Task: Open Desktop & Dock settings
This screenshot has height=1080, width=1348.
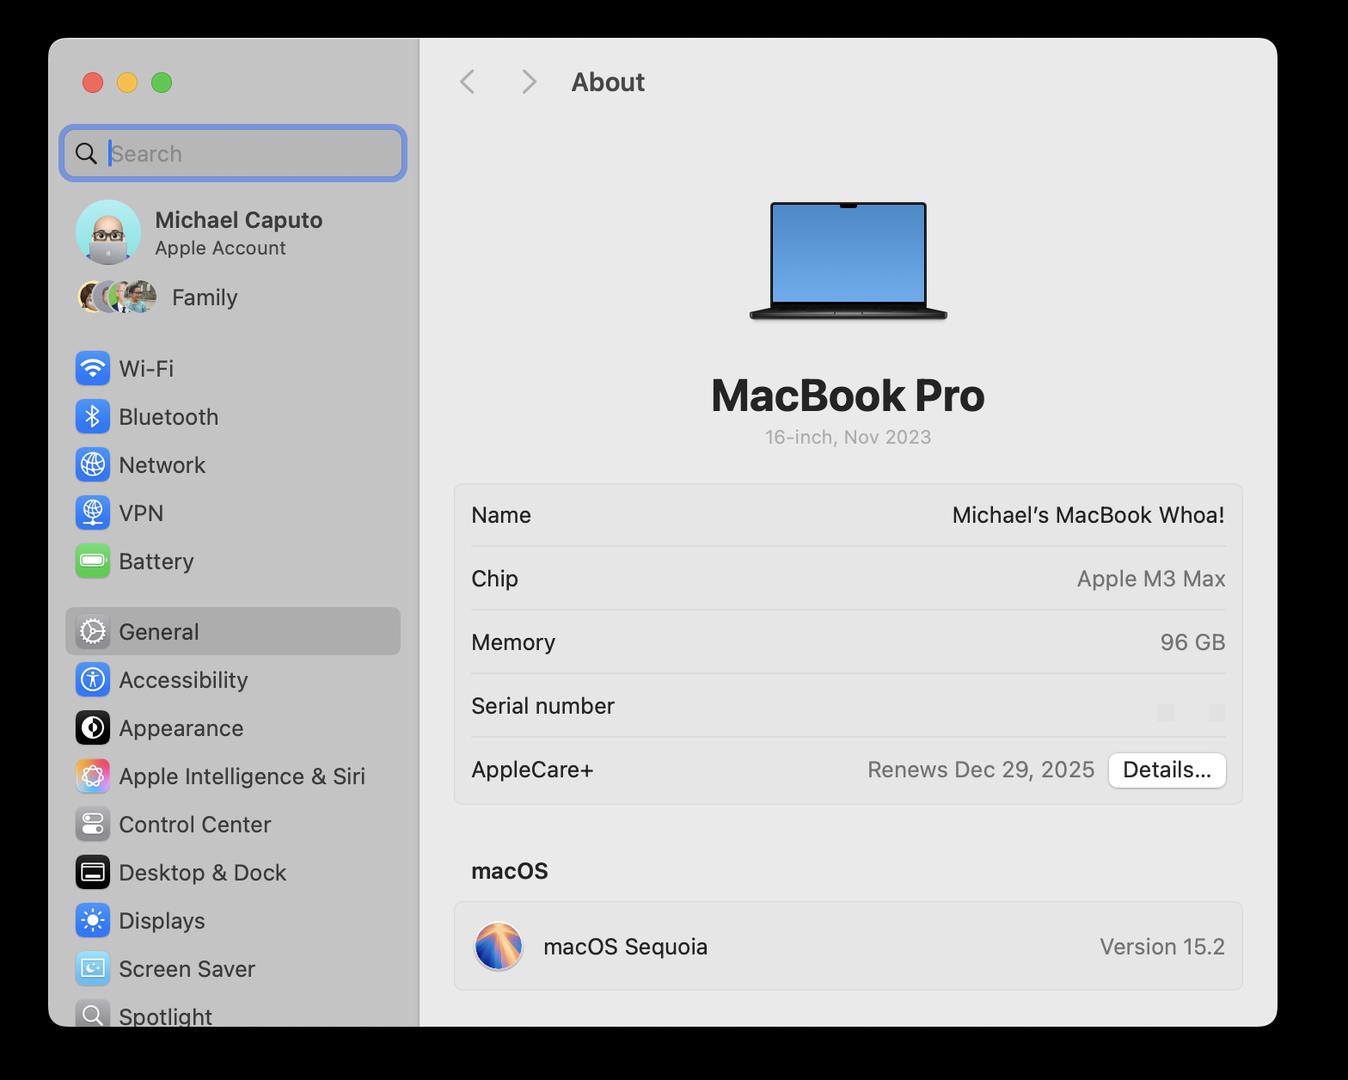Action: [x=202, y=872]
